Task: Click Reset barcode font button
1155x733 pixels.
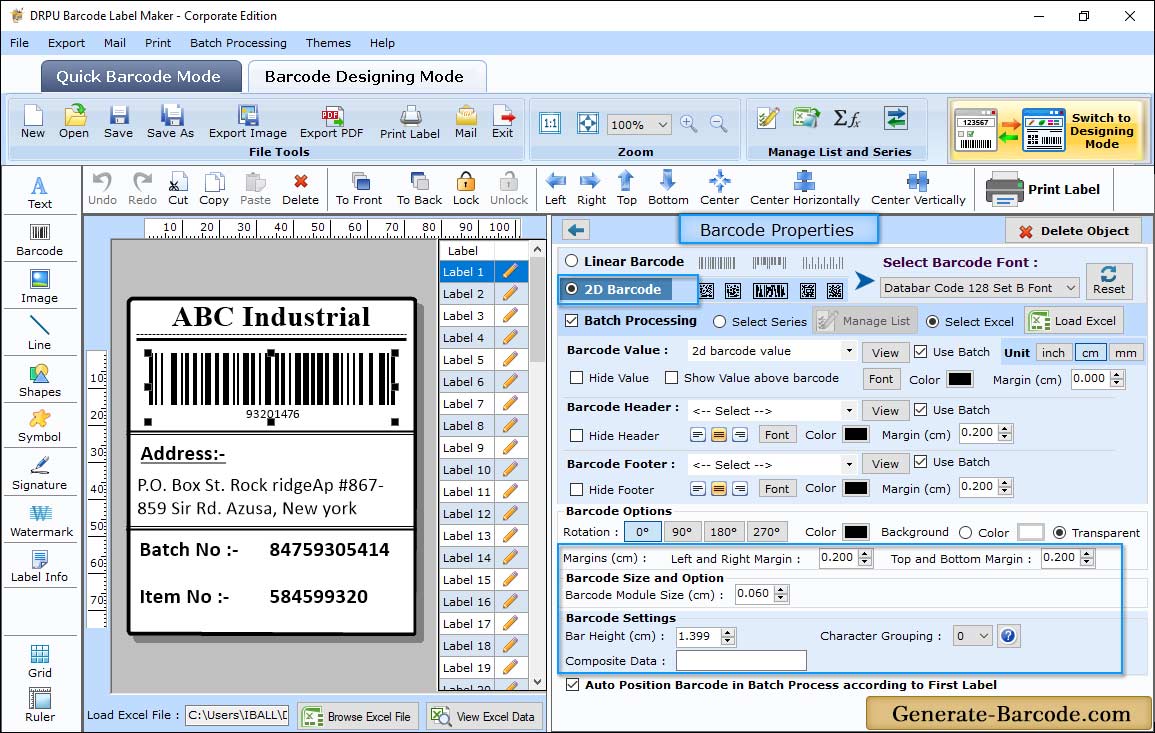Action: [x=1109, y=280]
